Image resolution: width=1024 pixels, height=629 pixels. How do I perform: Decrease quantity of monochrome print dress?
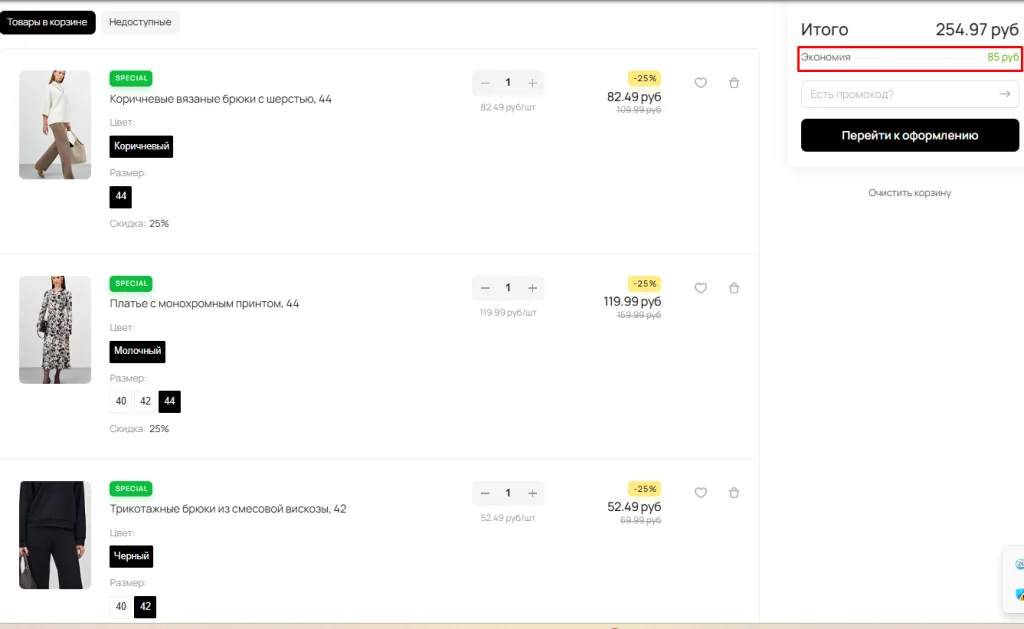pyautogui.click(x=485, y=288)
